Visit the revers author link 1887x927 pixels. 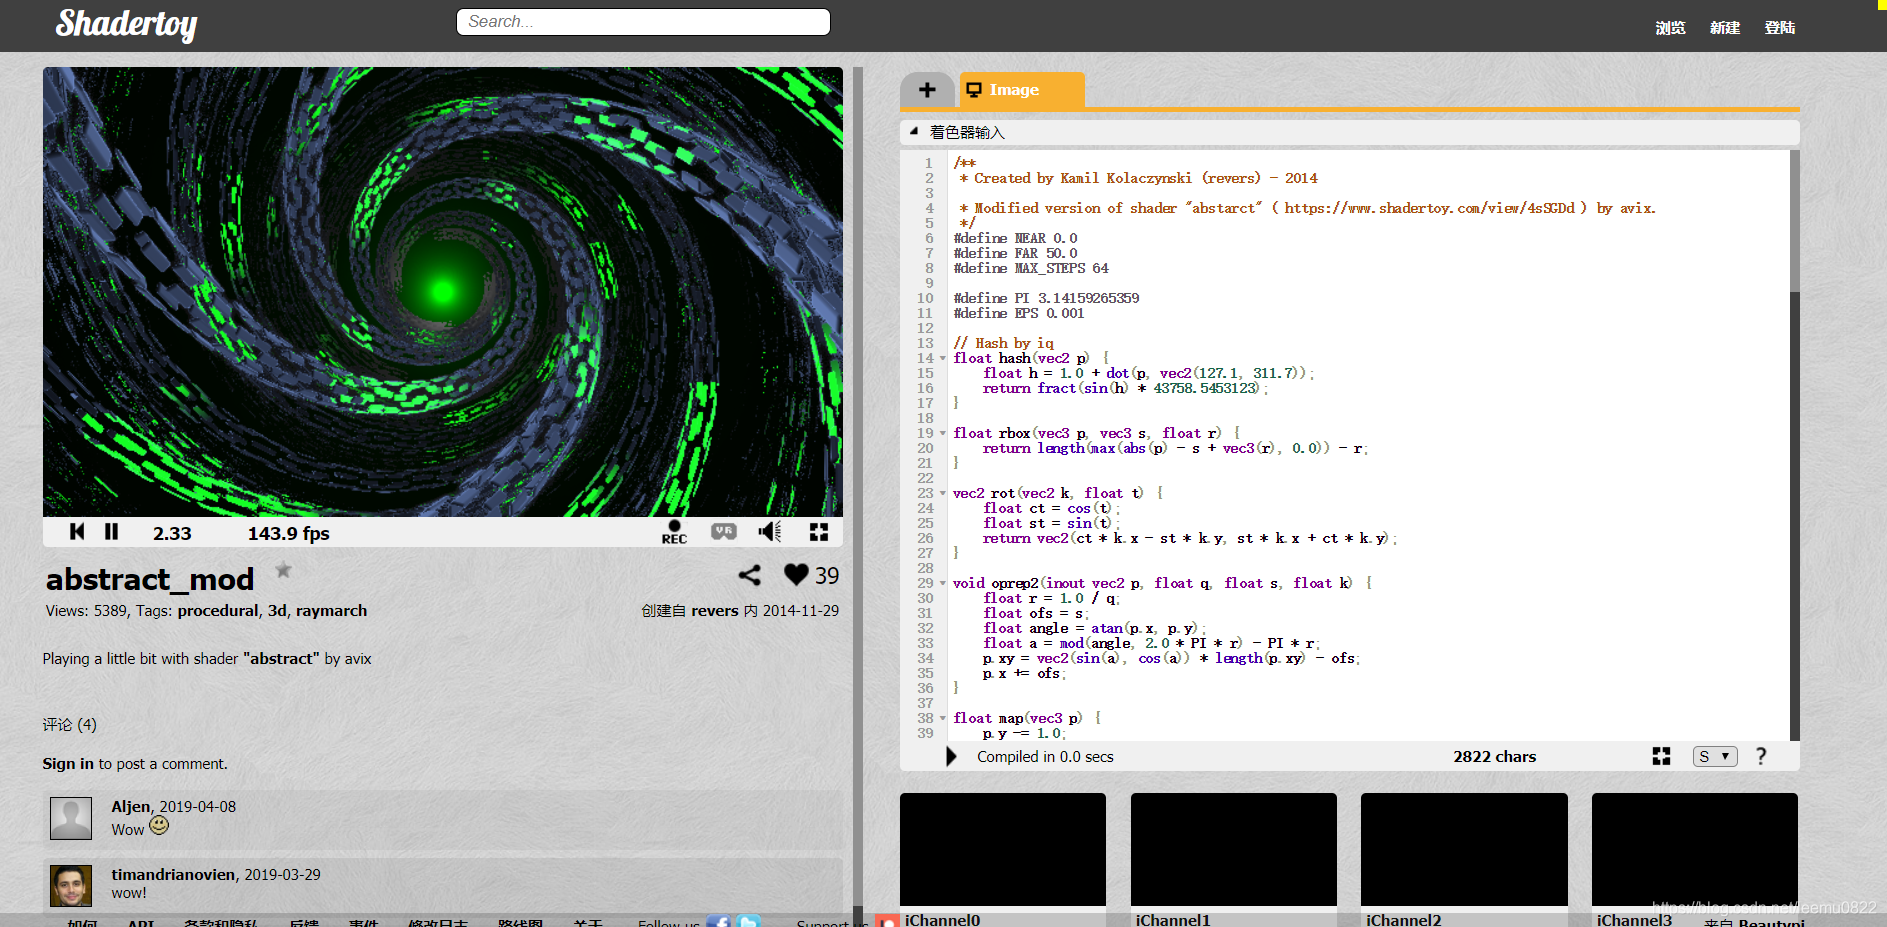[714, 610]
